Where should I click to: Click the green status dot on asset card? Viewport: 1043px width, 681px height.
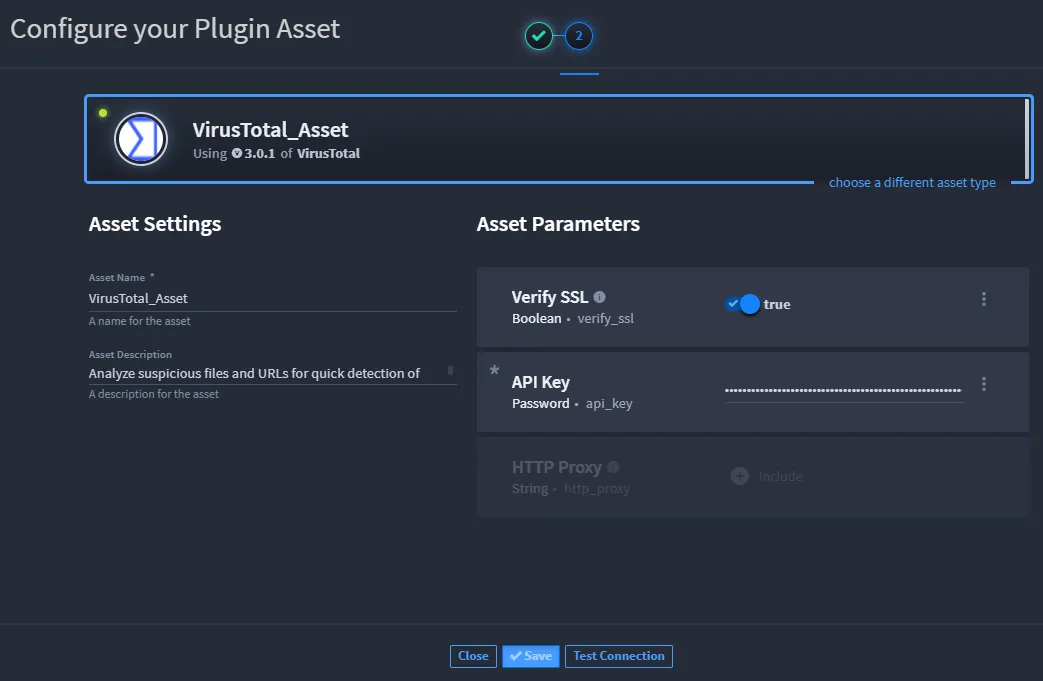click(103, 113)
